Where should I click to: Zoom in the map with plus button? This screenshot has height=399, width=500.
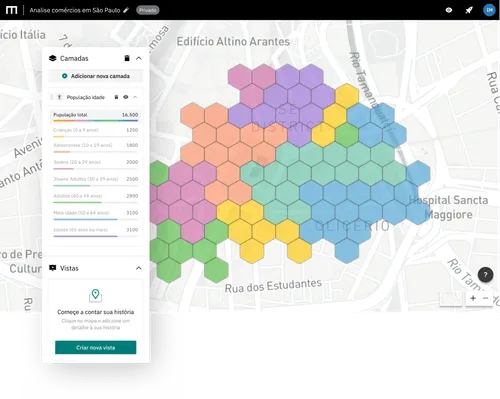click(473, 298)
